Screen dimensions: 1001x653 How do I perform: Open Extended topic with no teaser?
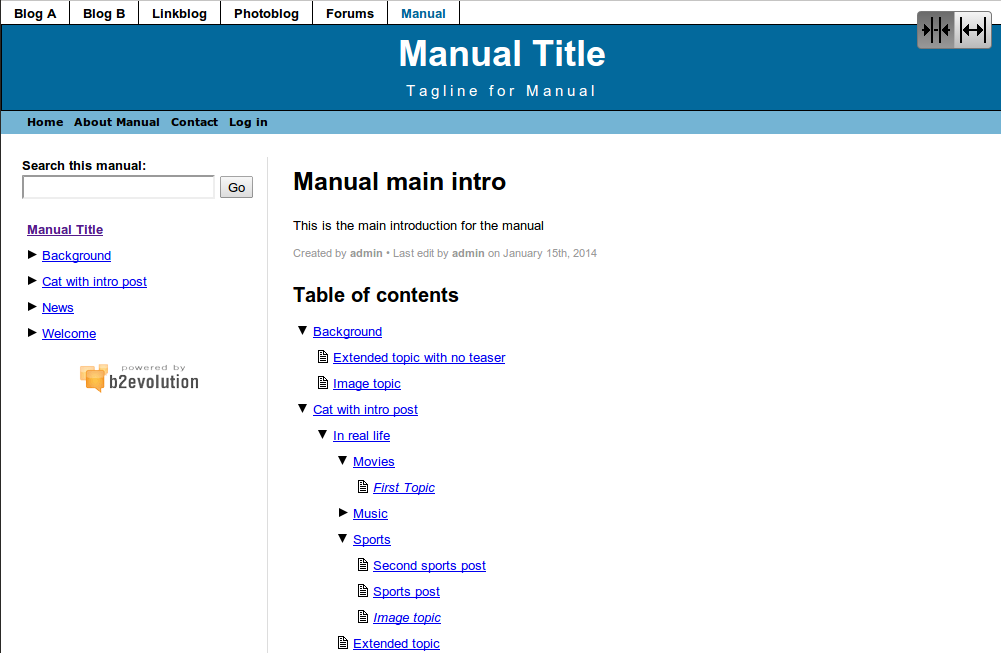[419, 357]
